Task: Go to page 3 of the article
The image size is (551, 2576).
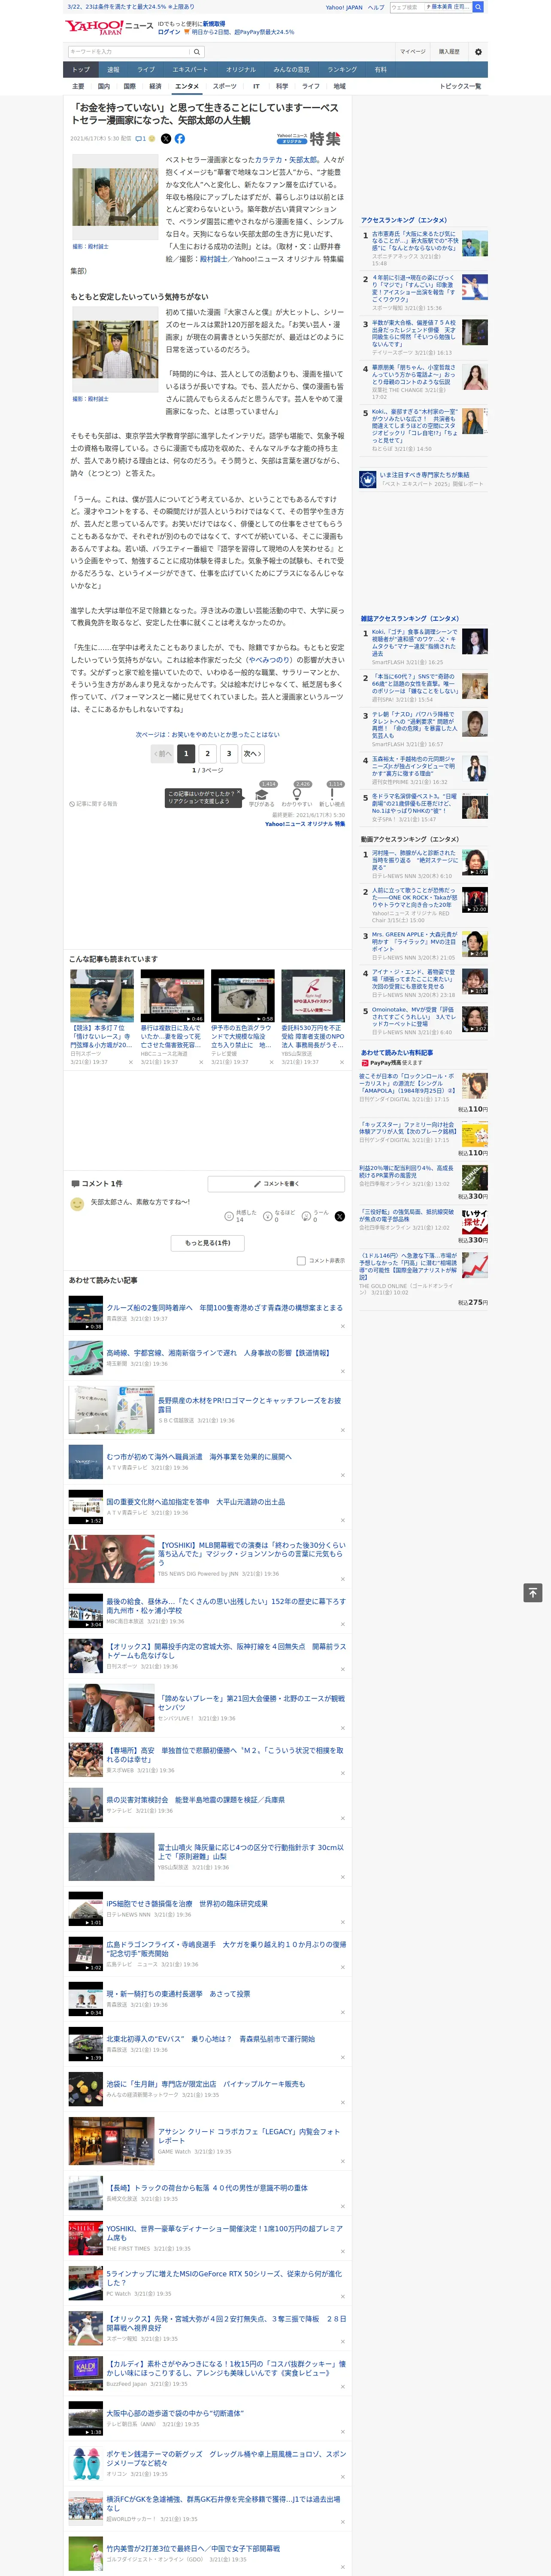Action: coord(229,753)
